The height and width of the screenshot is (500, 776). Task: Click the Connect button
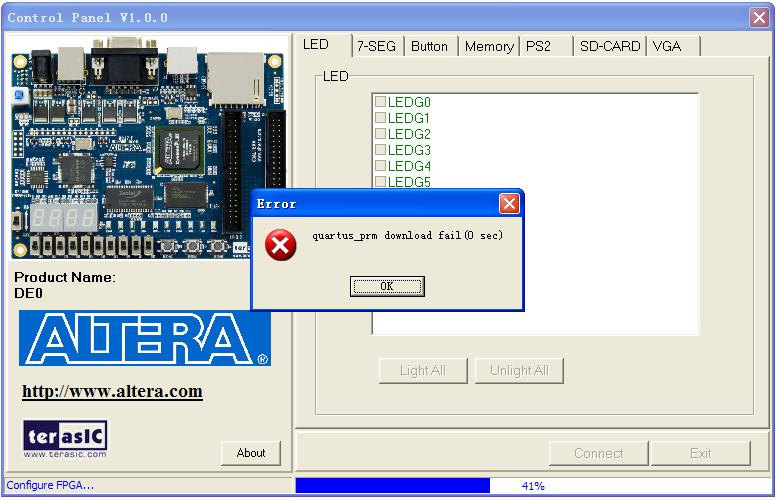point(598,453)
